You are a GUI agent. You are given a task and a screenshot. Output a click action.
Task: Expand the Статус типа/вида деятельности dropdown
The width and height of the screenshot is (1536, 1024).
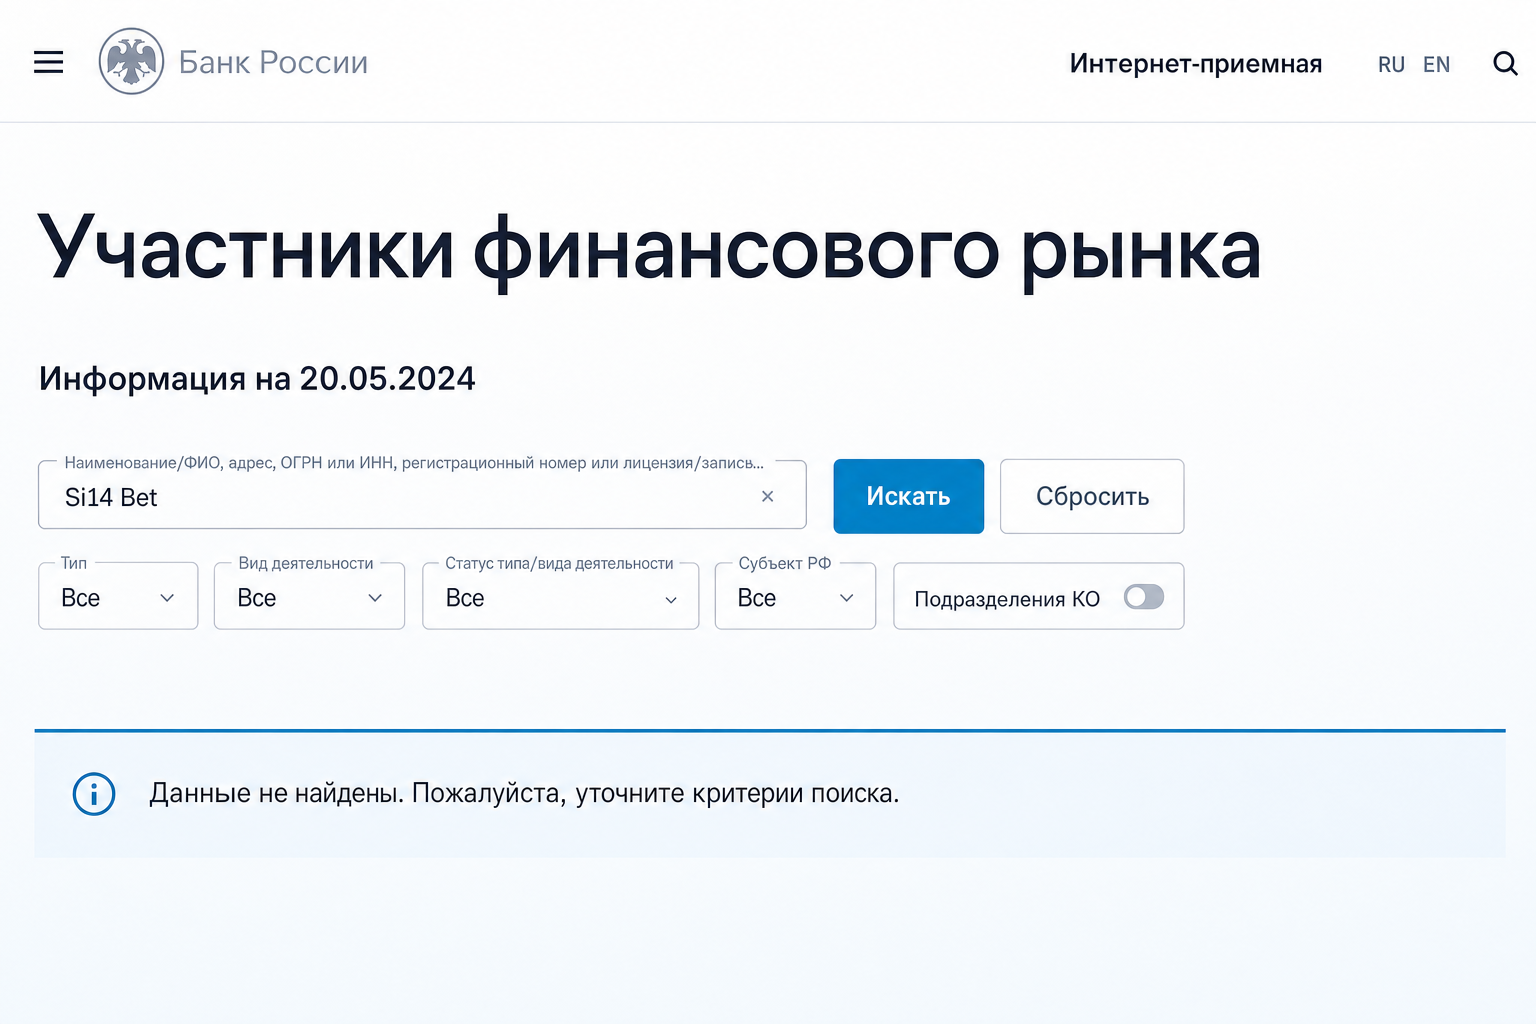560,596
